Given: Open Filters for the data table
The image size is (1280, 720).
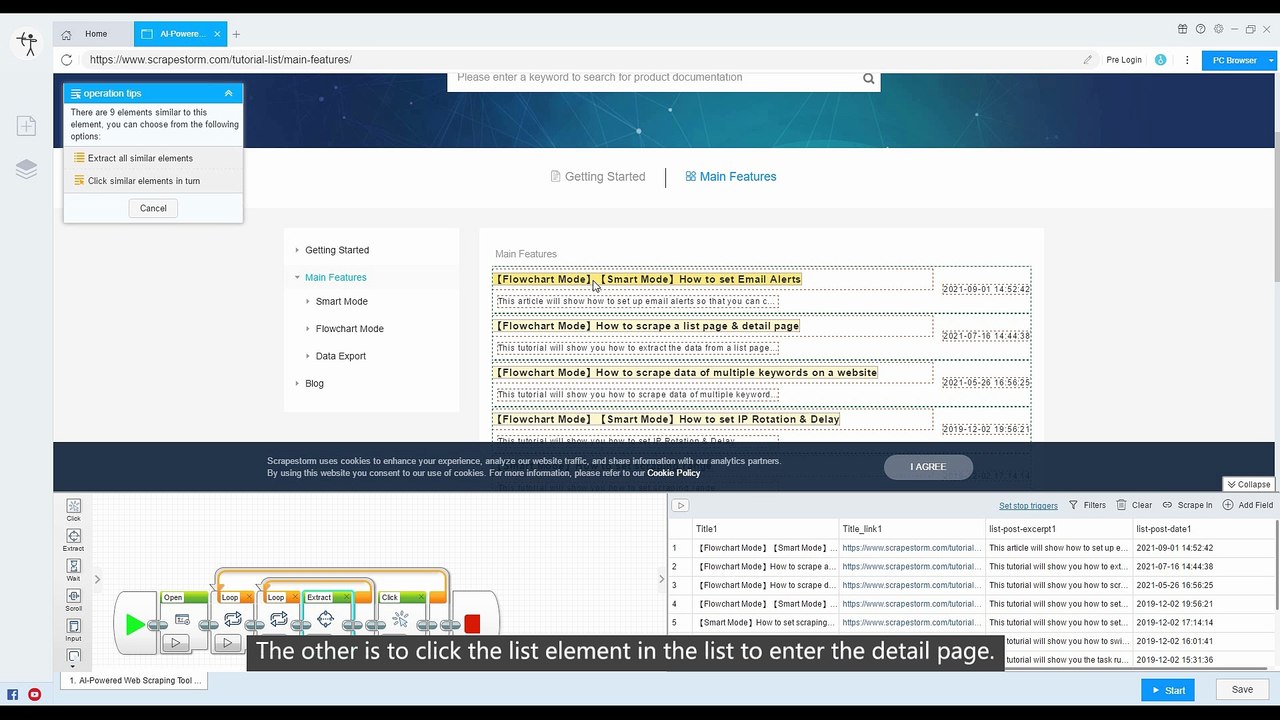Looking at the screenshot, I should pyautogui.click(x=1087, y=506).
